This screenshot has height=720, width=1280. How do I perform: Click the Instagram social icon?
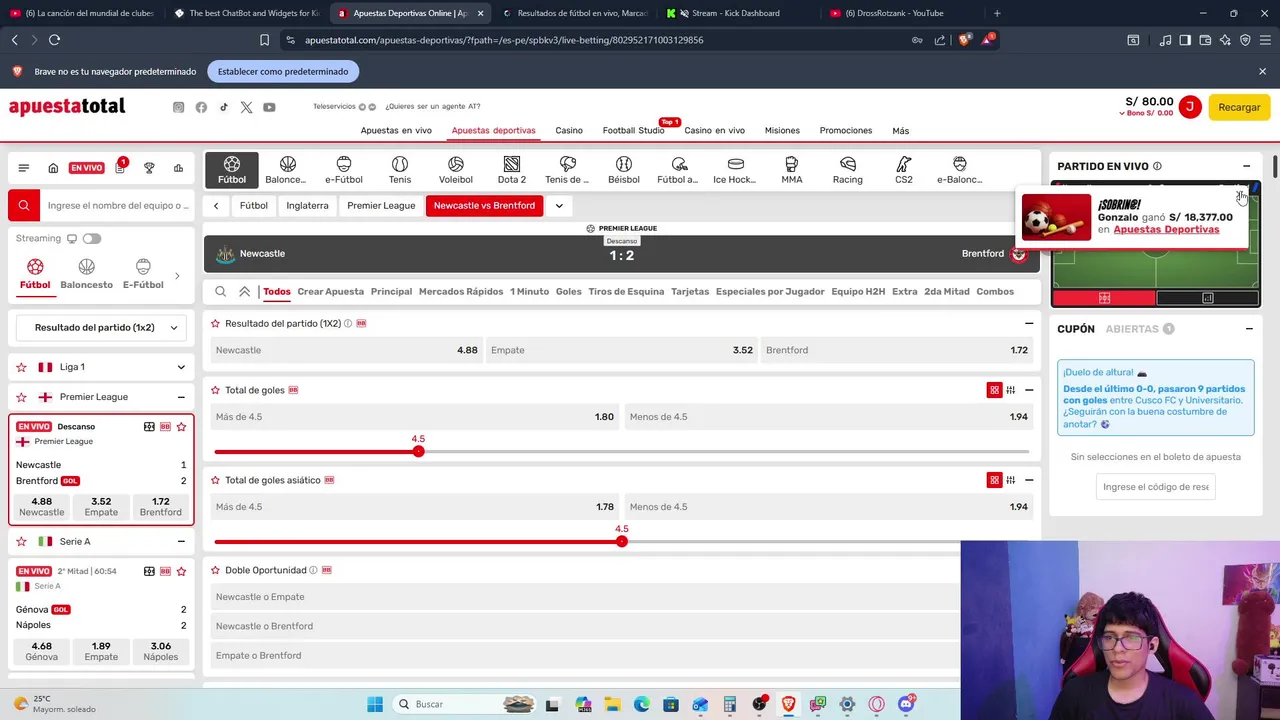click(x=179, y=107)
